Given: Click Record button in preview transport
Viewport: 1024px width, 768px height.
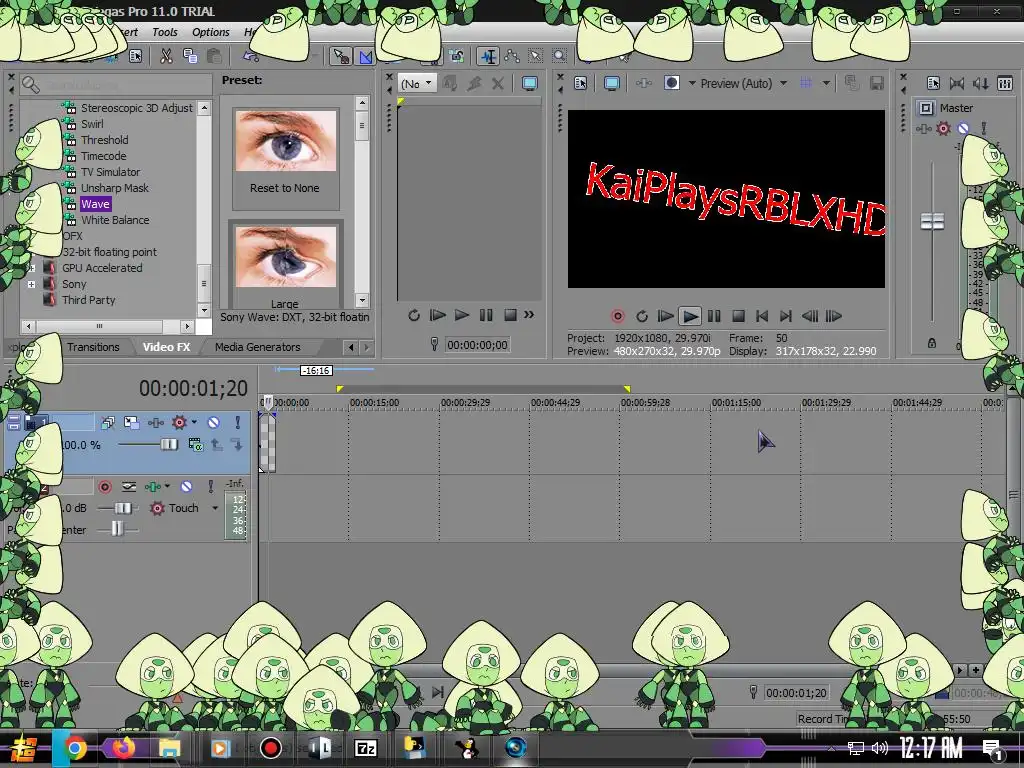Looking at the screenshot, I should point(617,316).
